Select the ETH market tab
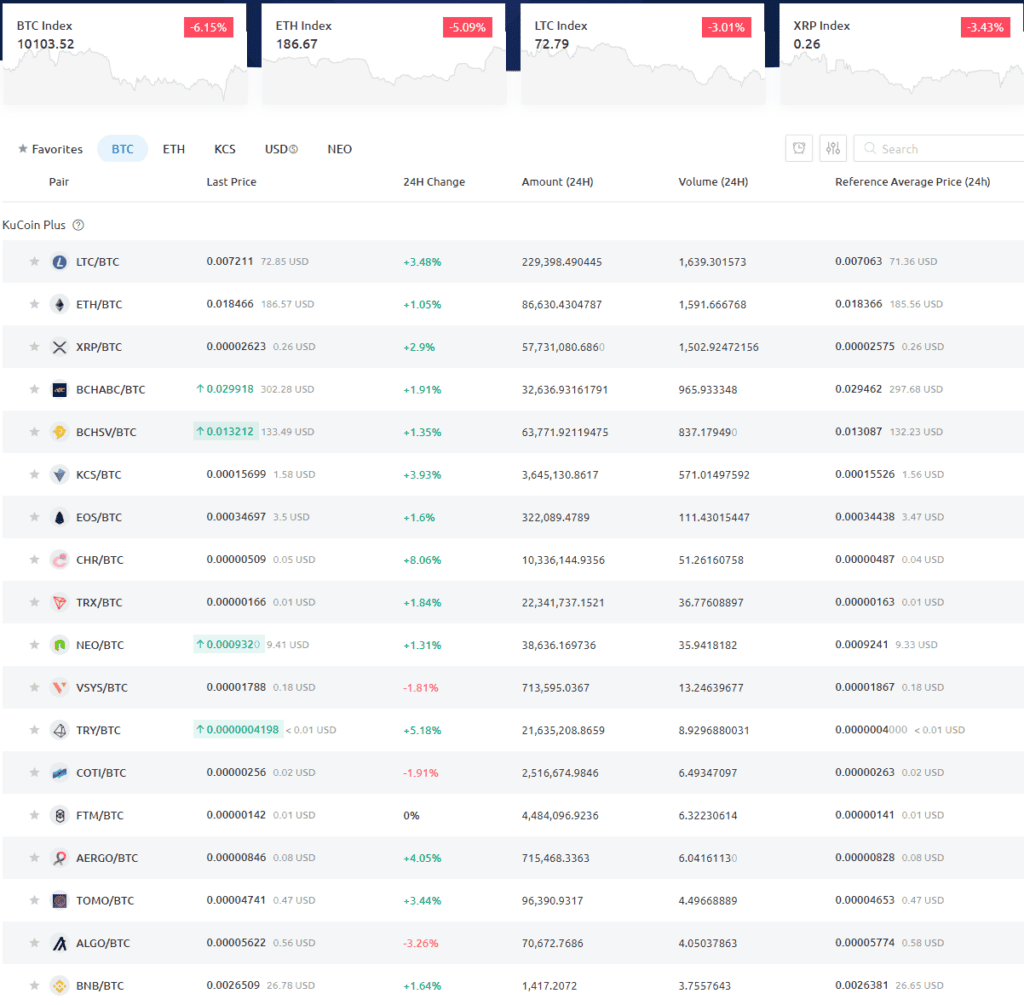The height and width of the screenshot is (1005, 1024). coord(174,149)
